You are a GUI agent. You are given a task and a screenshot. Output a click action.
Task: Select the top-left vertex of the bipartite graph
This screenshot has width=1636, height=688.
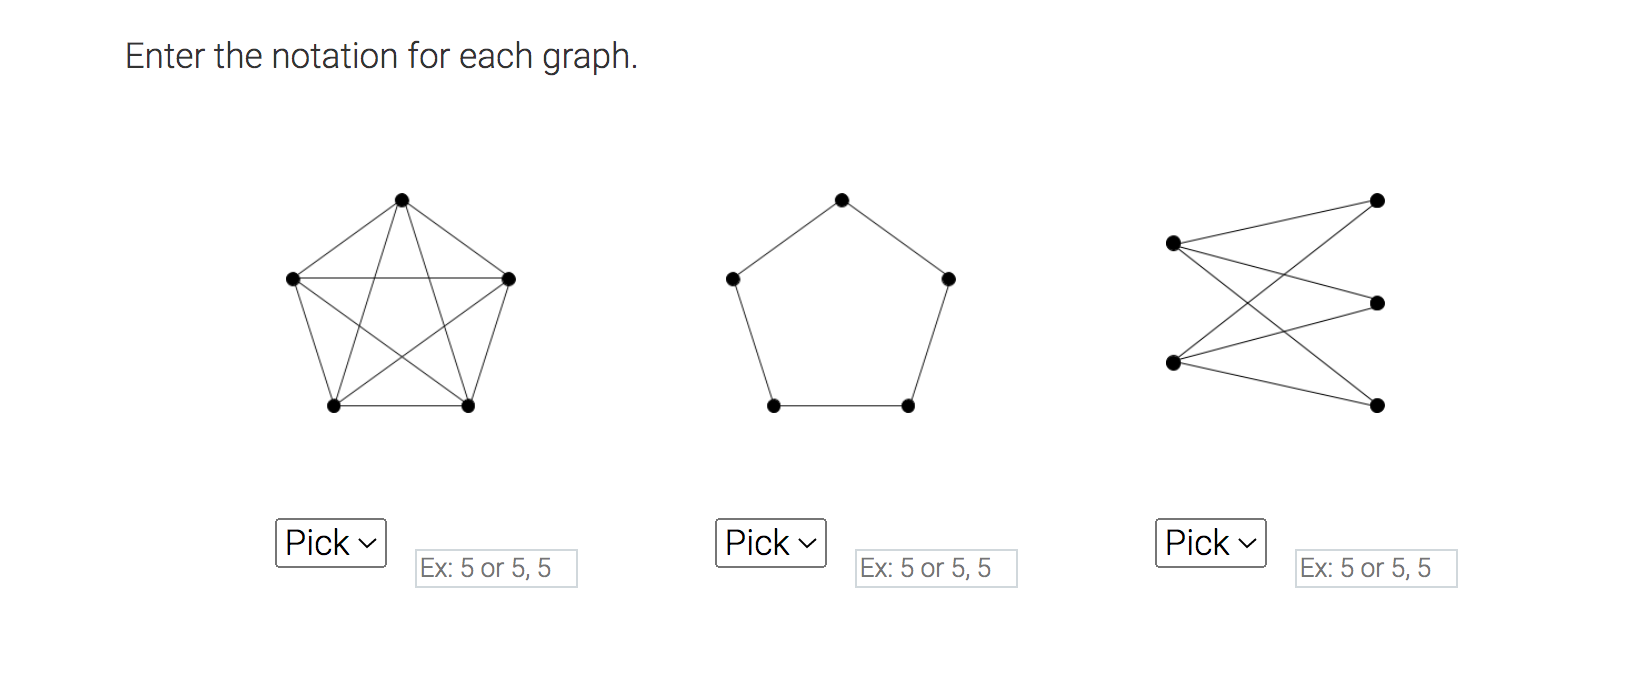coord(1173,241)
